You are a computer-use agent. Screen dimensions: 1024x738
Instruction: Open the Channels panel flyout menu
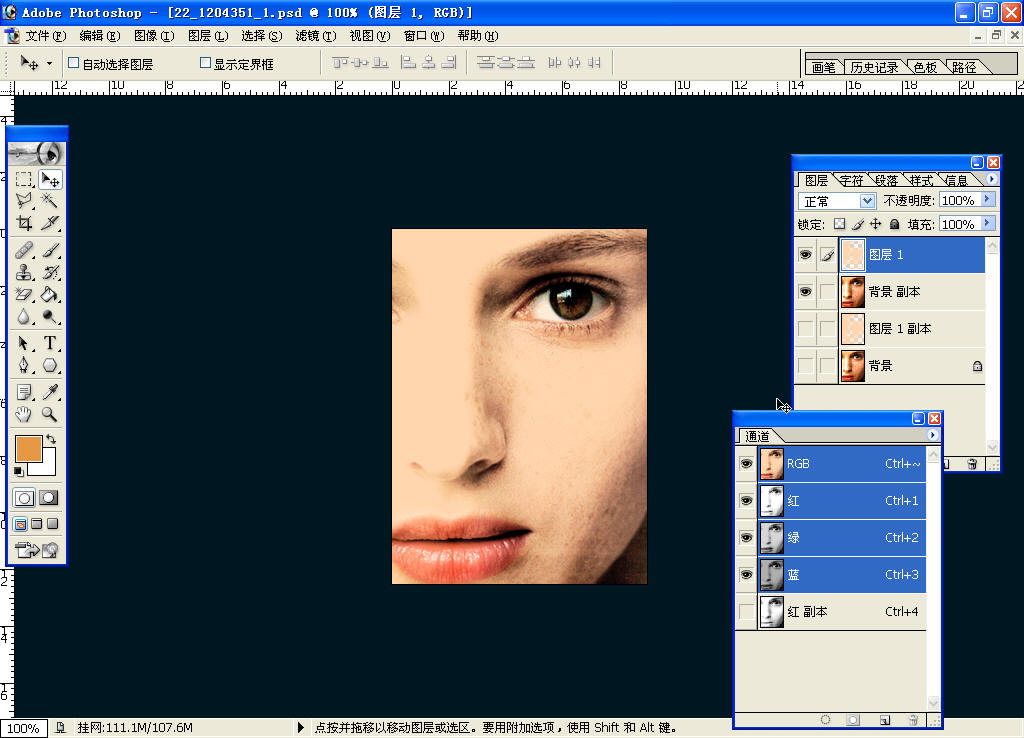coord(933,435)
